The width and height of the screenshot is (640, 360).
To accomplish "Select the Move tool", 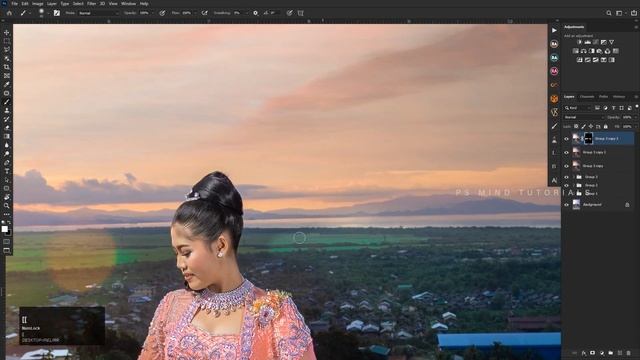I will [x=7, y=32].
